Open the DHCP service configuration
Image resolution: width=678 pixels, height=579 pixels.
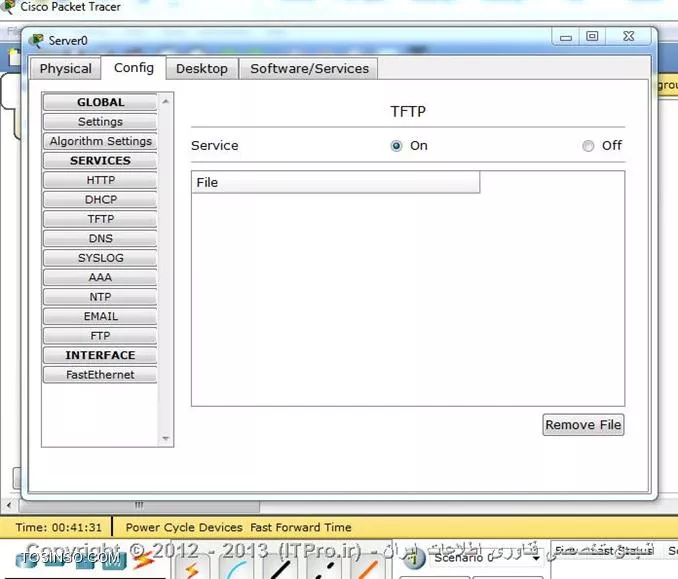[x=100, y=200]
